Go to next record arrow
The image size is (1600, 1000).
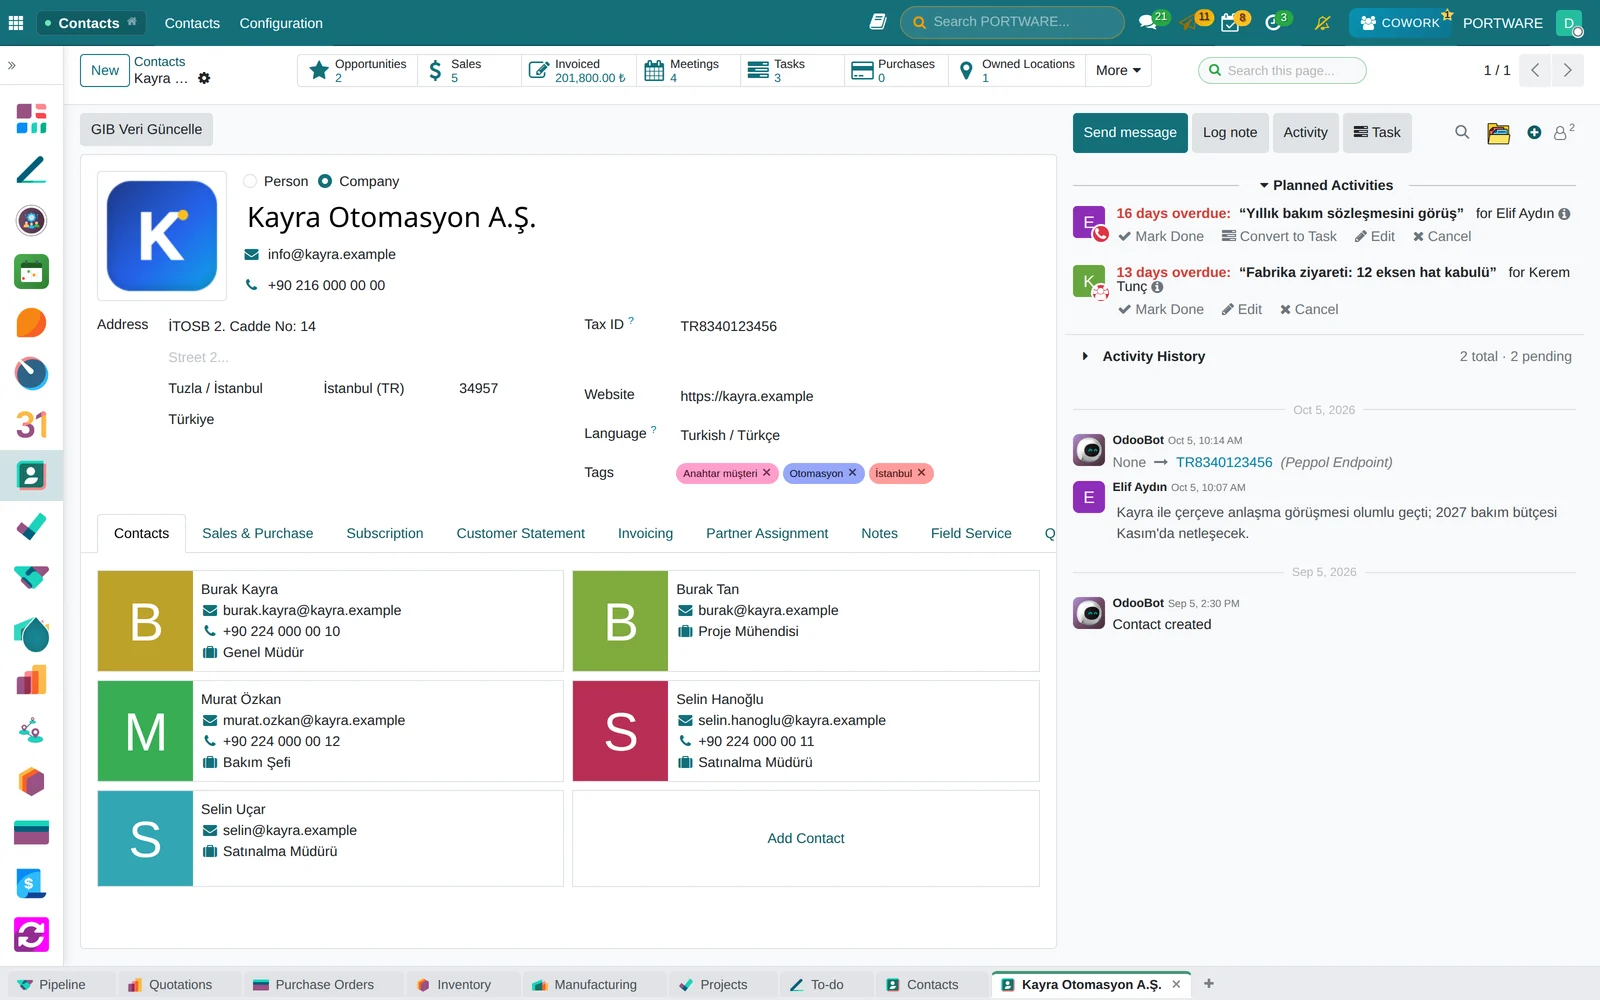(1567, 70)
